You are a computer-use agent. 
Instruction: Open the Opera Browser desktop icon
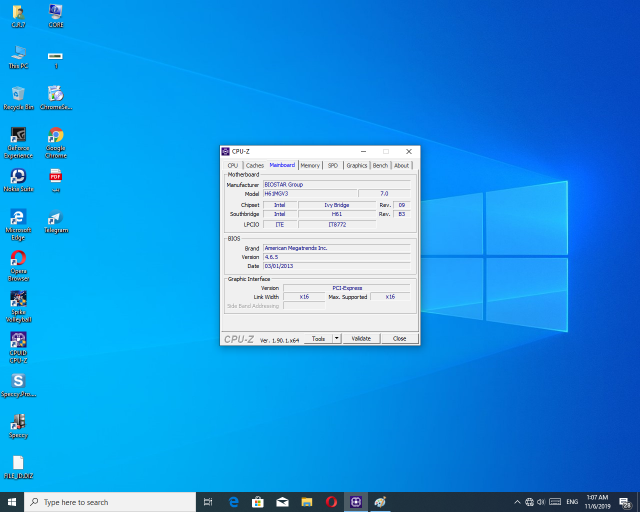click(18, 260)
